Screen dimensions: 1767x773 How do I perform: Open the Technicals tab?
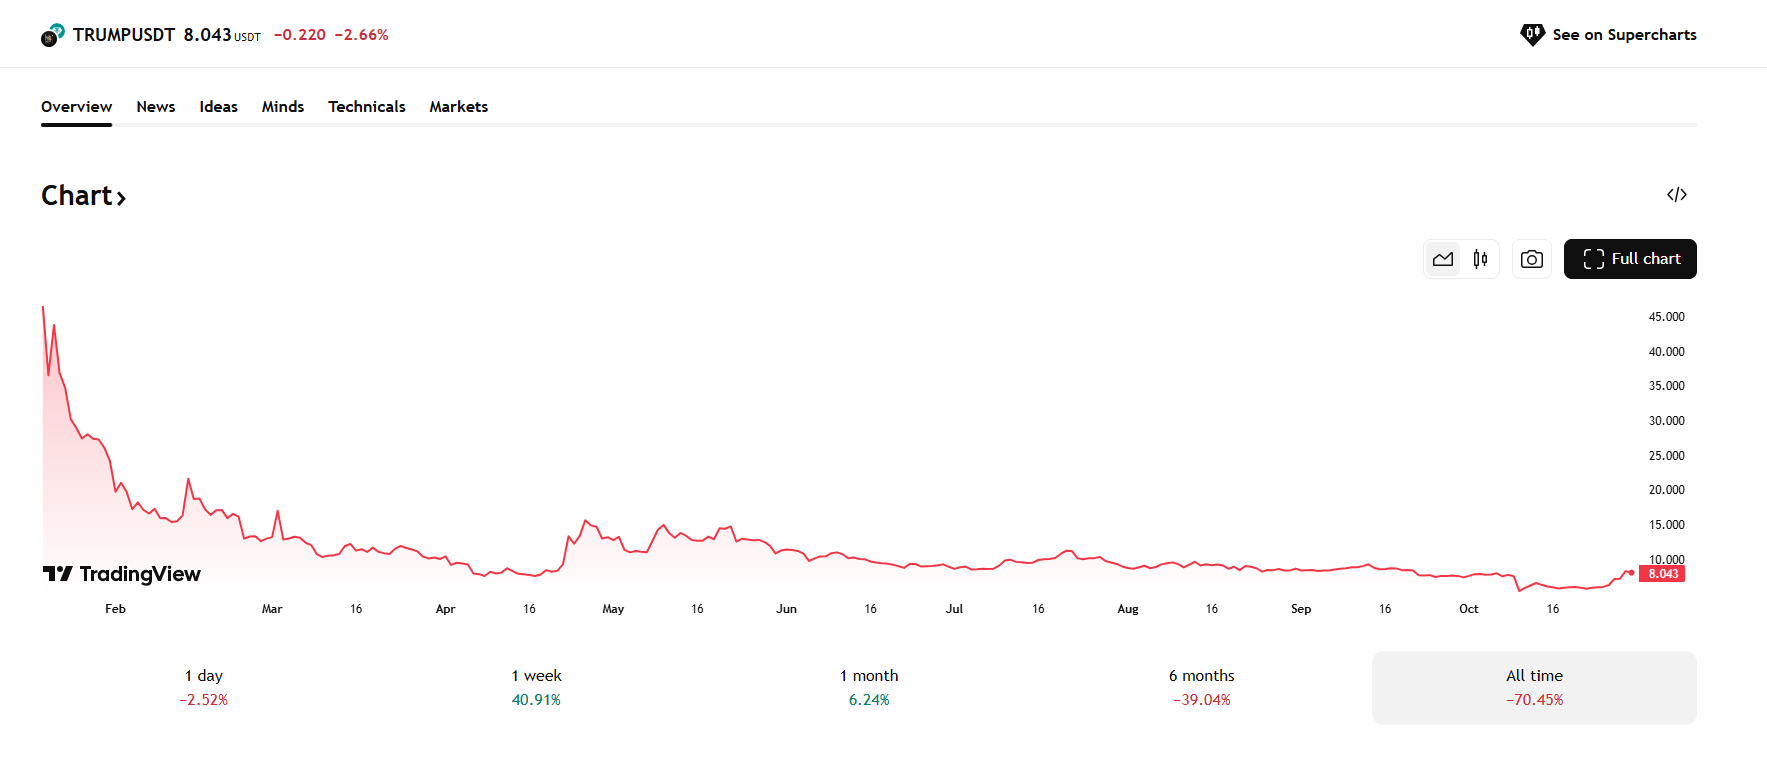point(367,107)
